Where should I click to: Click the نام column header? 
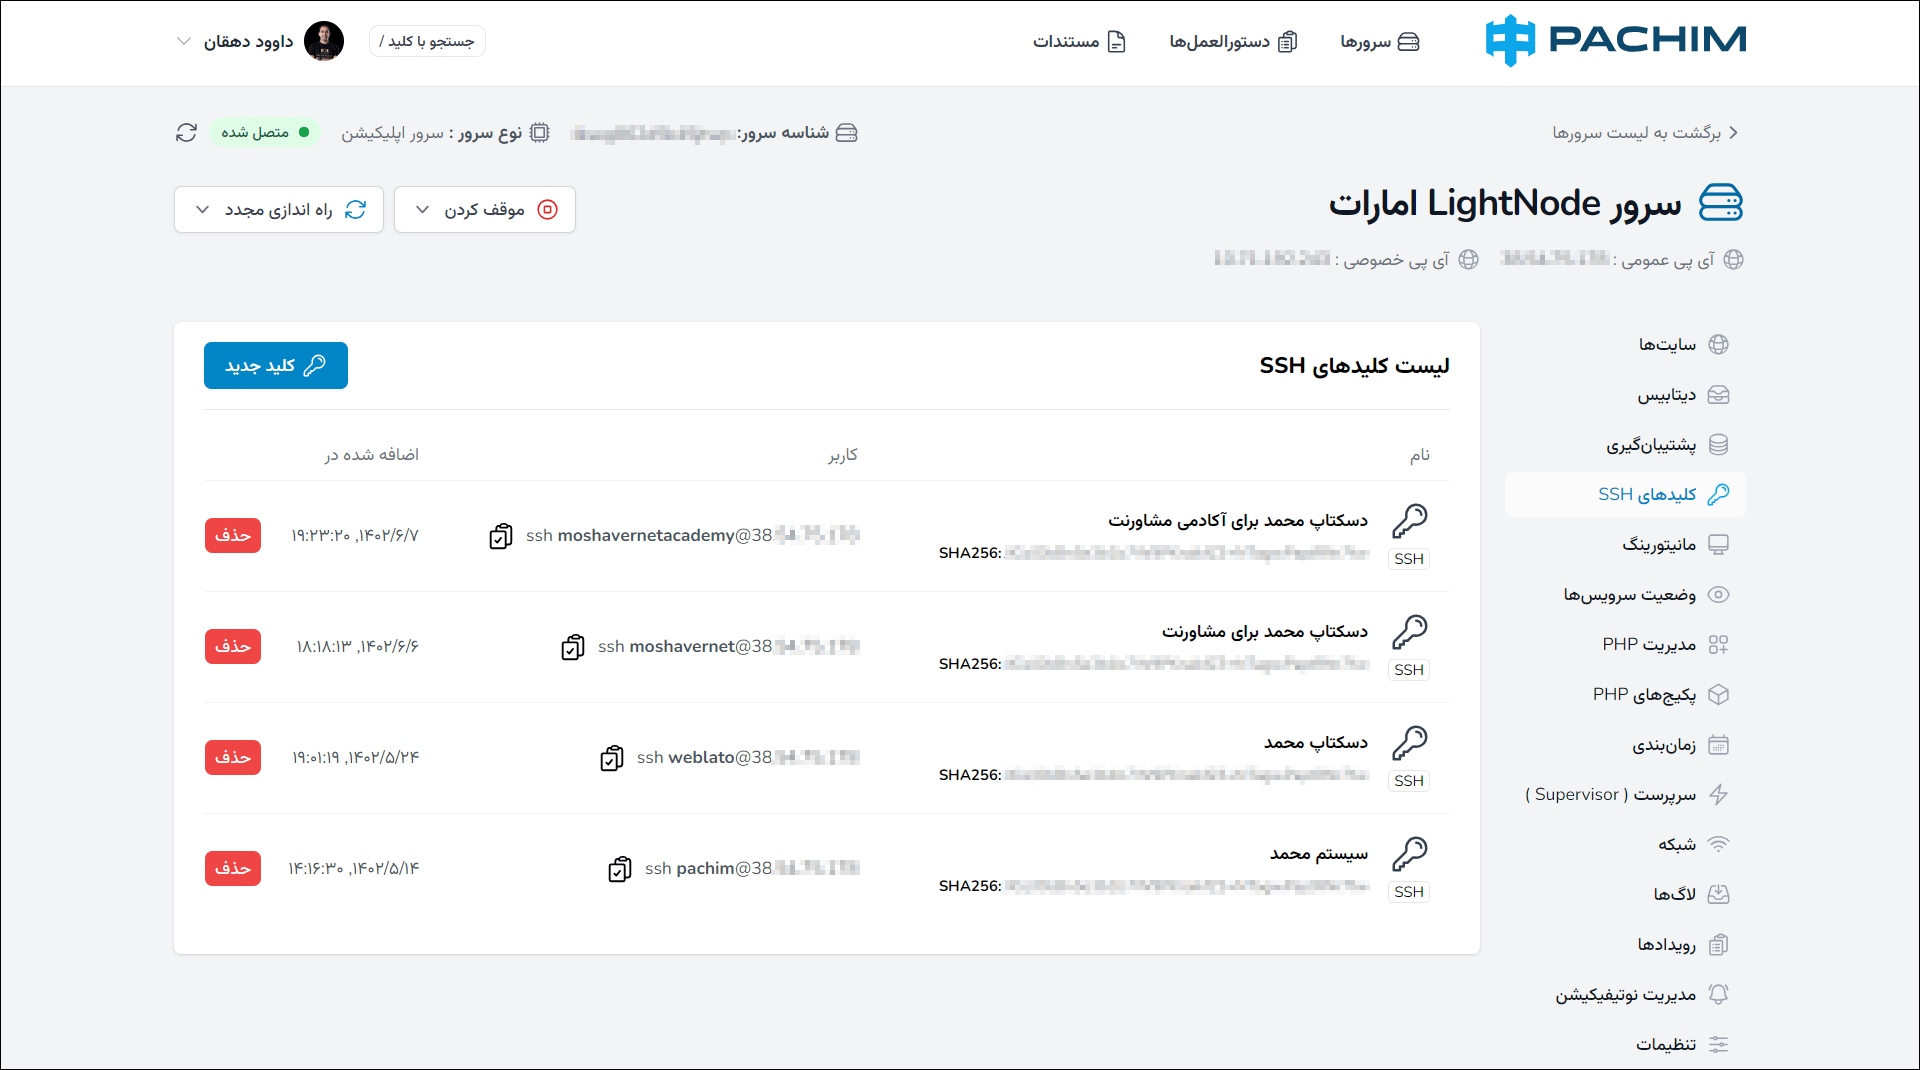(1420, 456)
